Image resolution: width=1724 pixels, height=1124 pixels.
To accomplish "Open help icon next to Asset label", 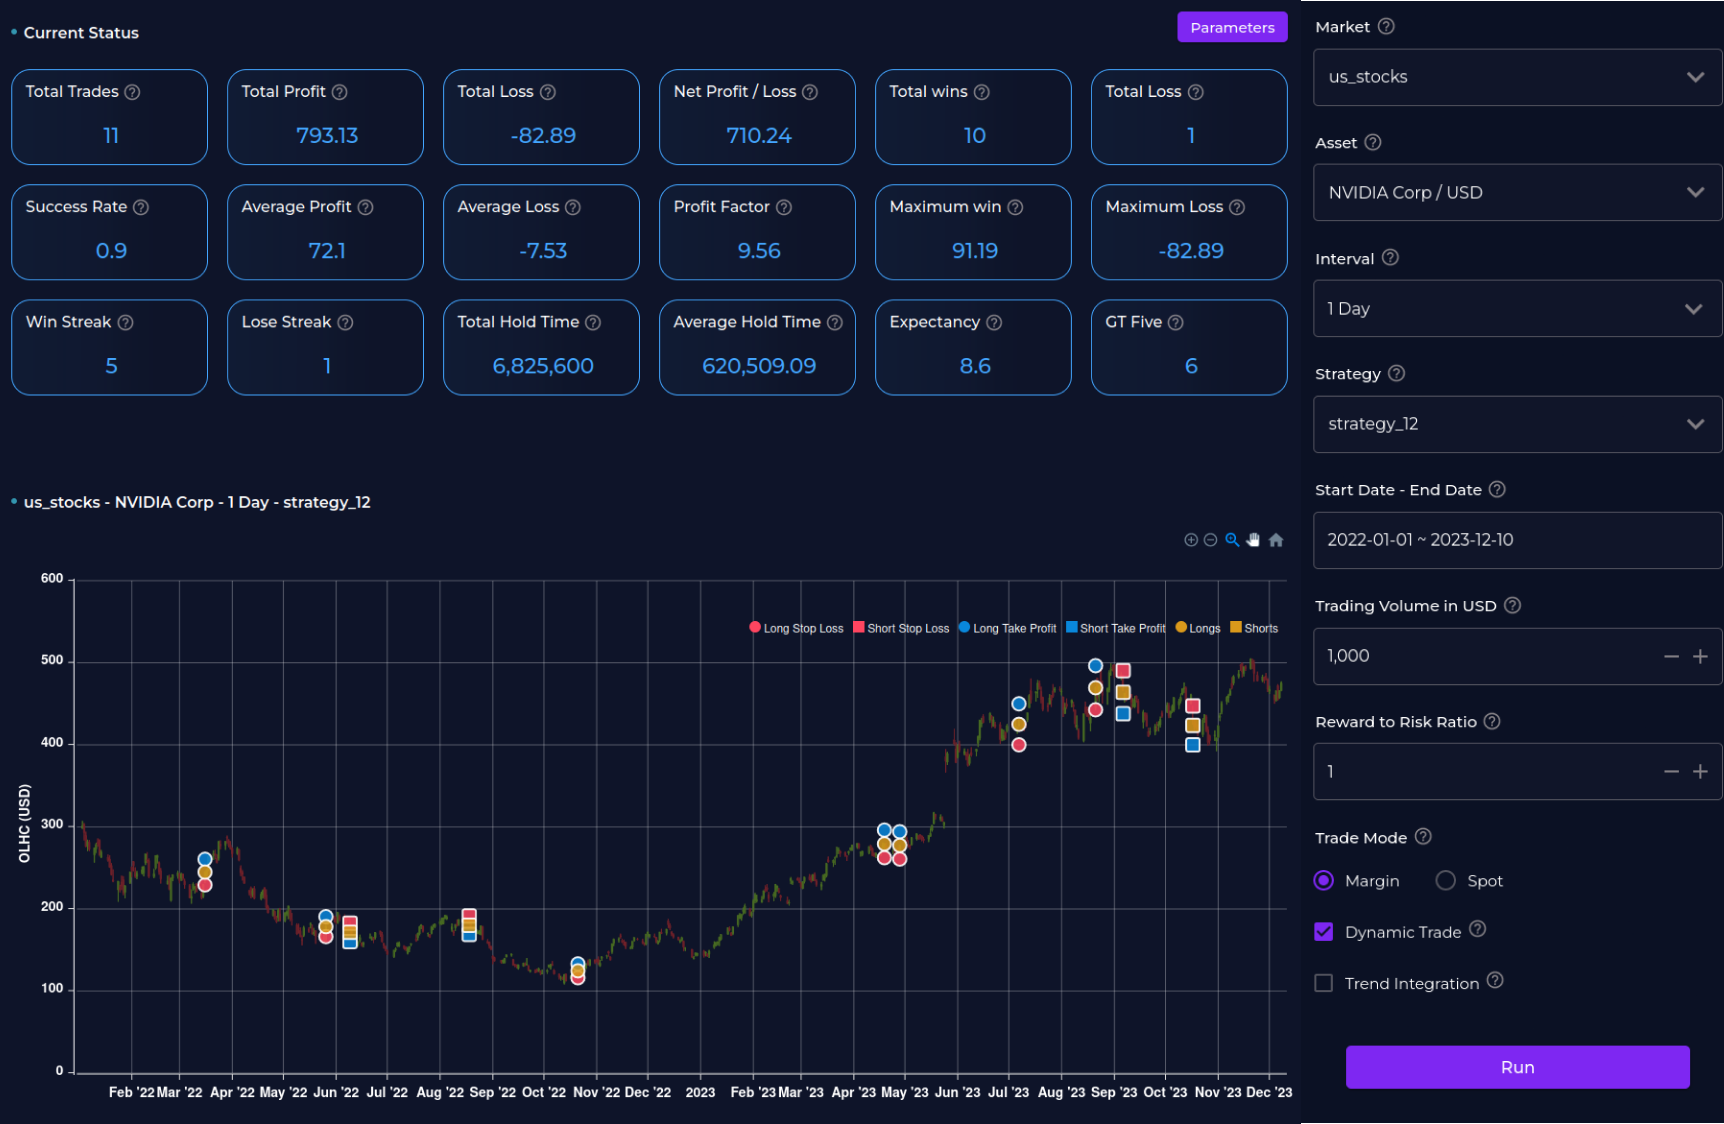I will click(1373, 142).
